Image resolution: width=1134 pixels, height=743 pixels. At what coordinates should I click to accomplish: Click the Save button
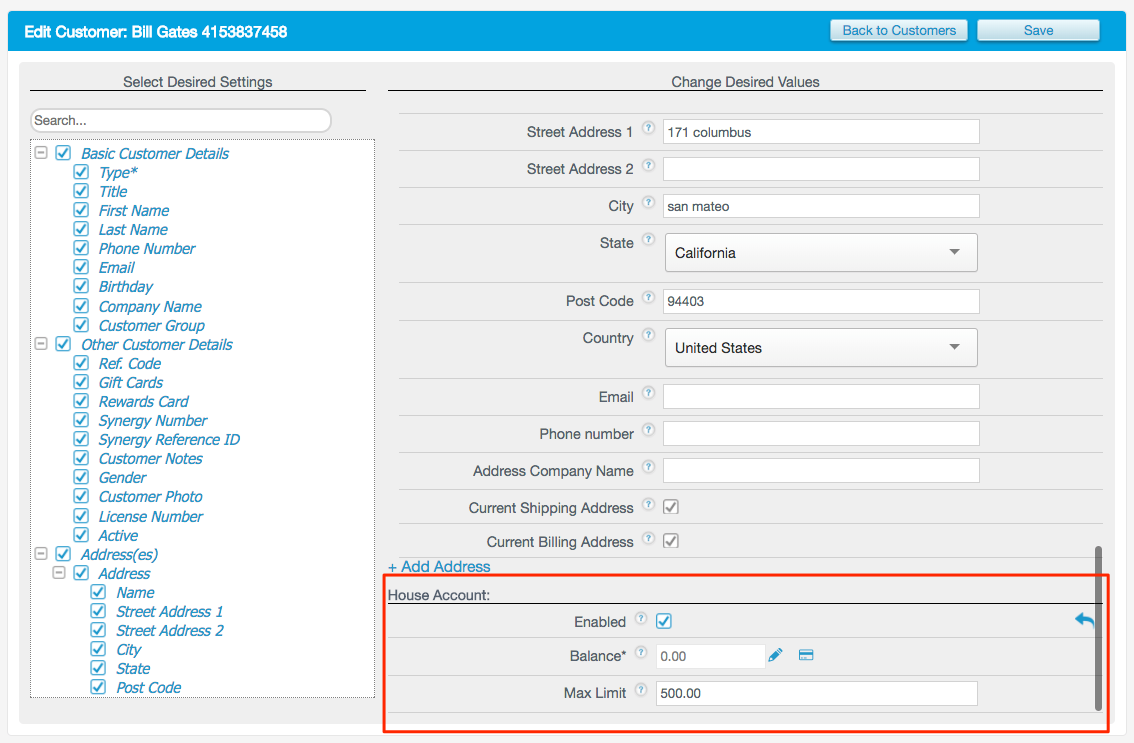(1037, 30)
